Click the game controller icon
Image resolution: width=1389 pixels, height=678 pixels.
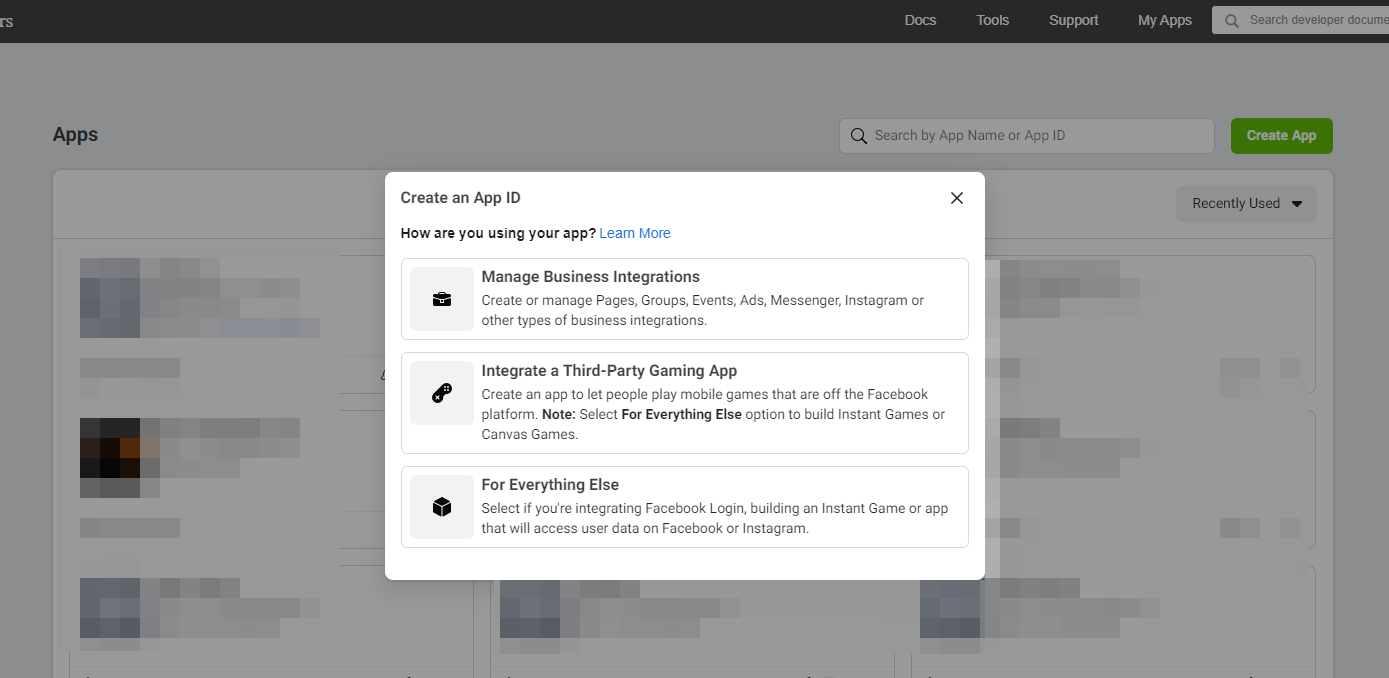442,393
